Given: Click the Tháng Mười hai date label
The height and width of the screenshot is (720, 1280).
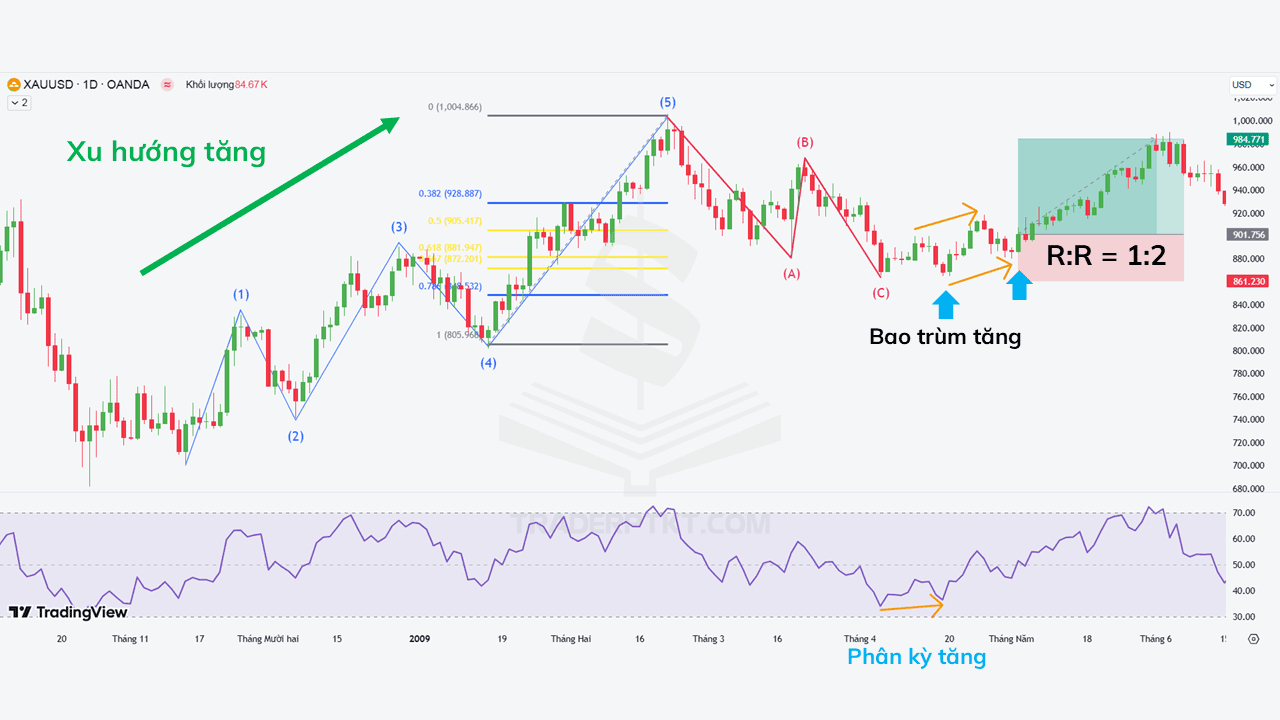Looking at the screenshot, I should (x=268, y=639).
